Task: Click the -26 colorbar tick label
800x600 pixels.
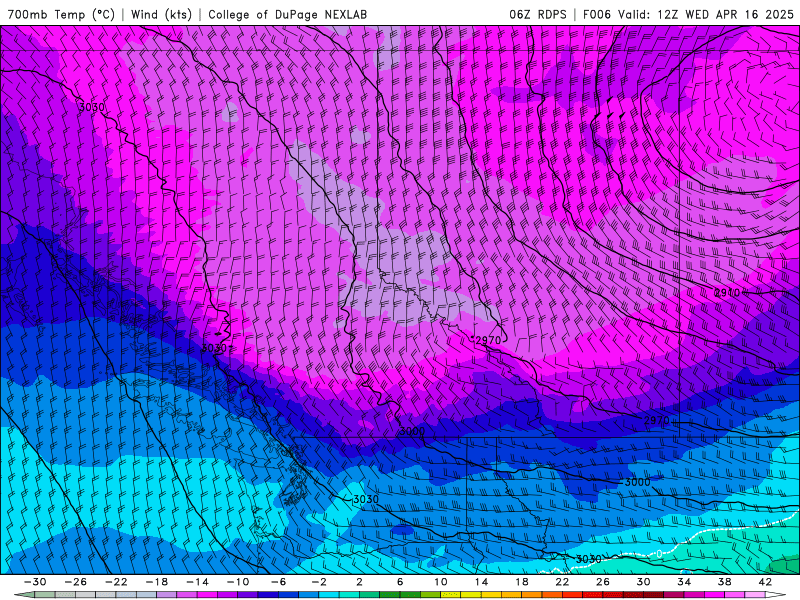Action: pyautogui.click(x=76, y=582)
